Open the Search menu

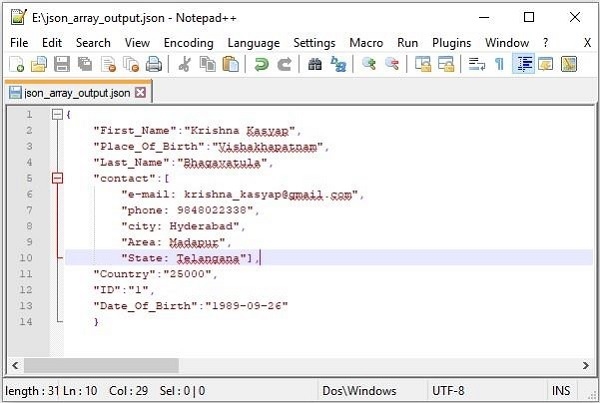[93, 42]
